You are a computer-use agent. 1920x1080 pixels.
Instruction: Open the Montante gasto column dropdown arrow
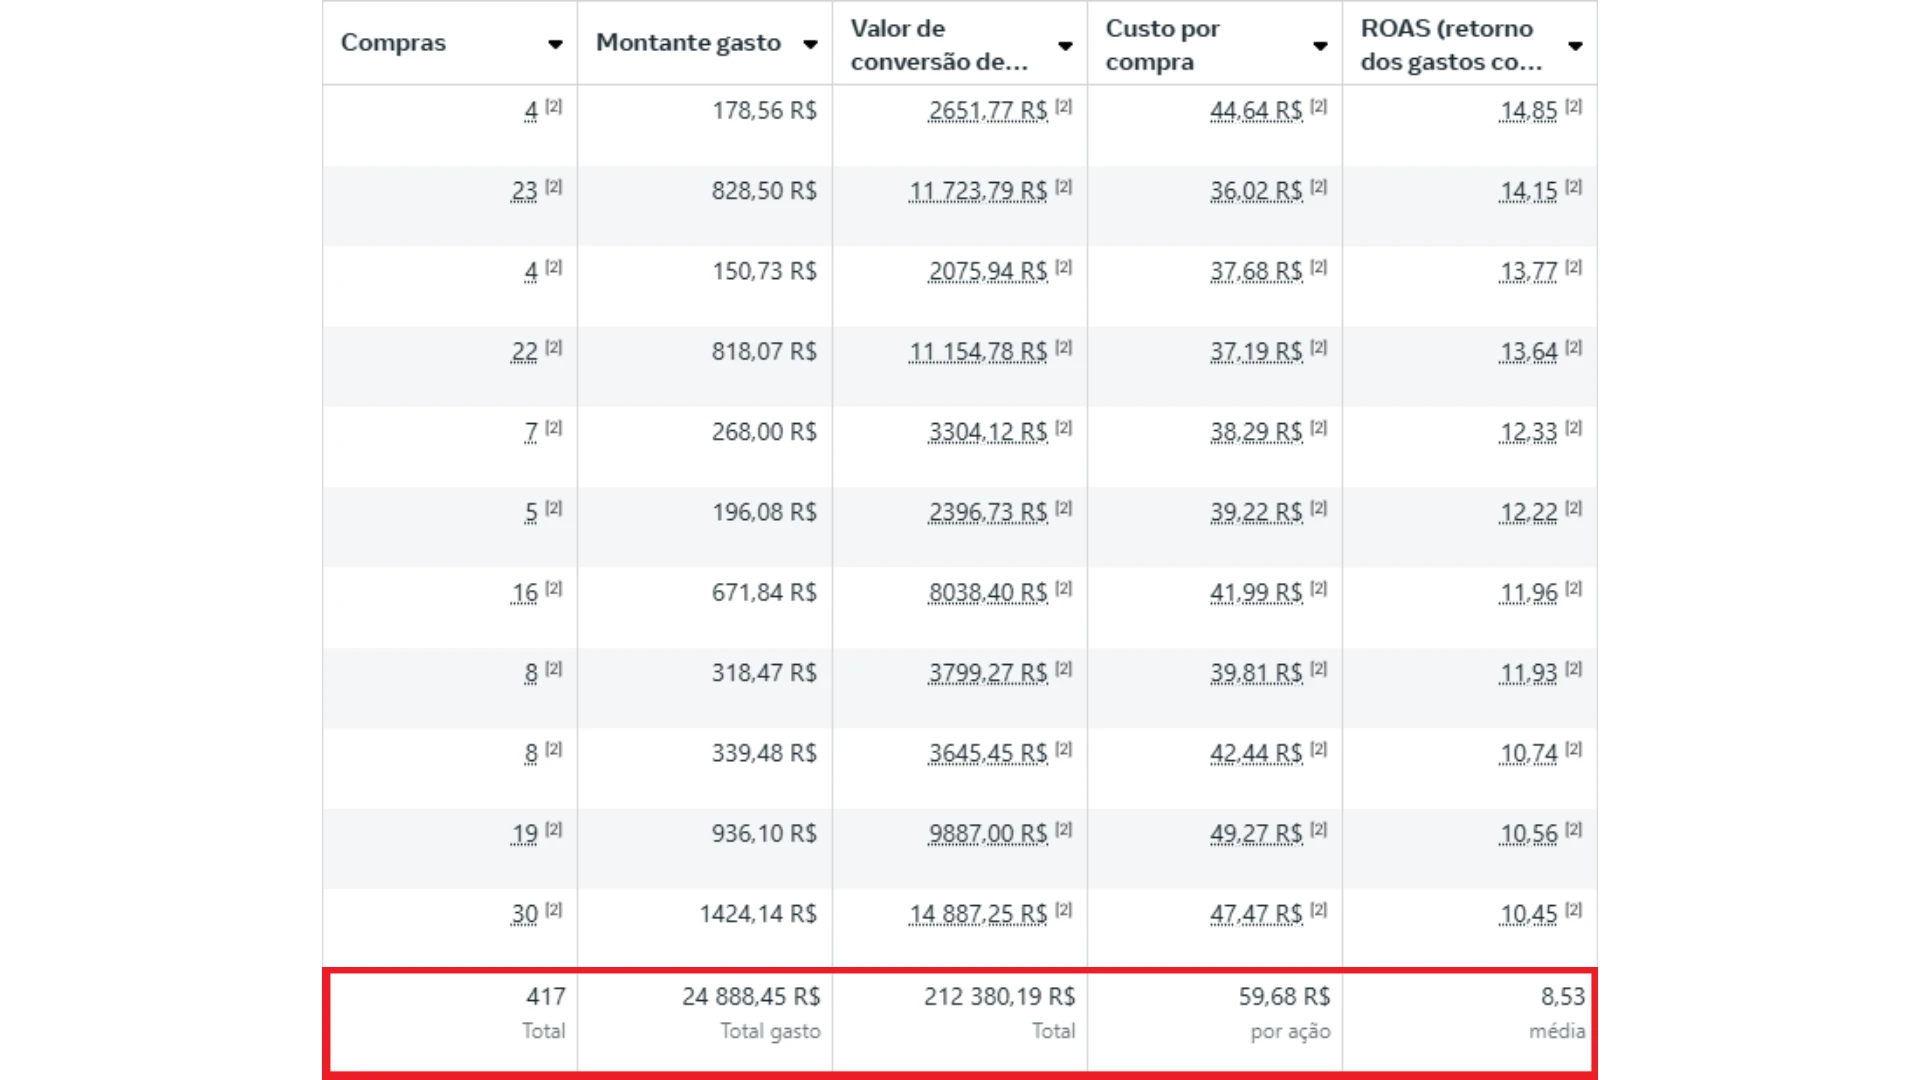(810, 44)
